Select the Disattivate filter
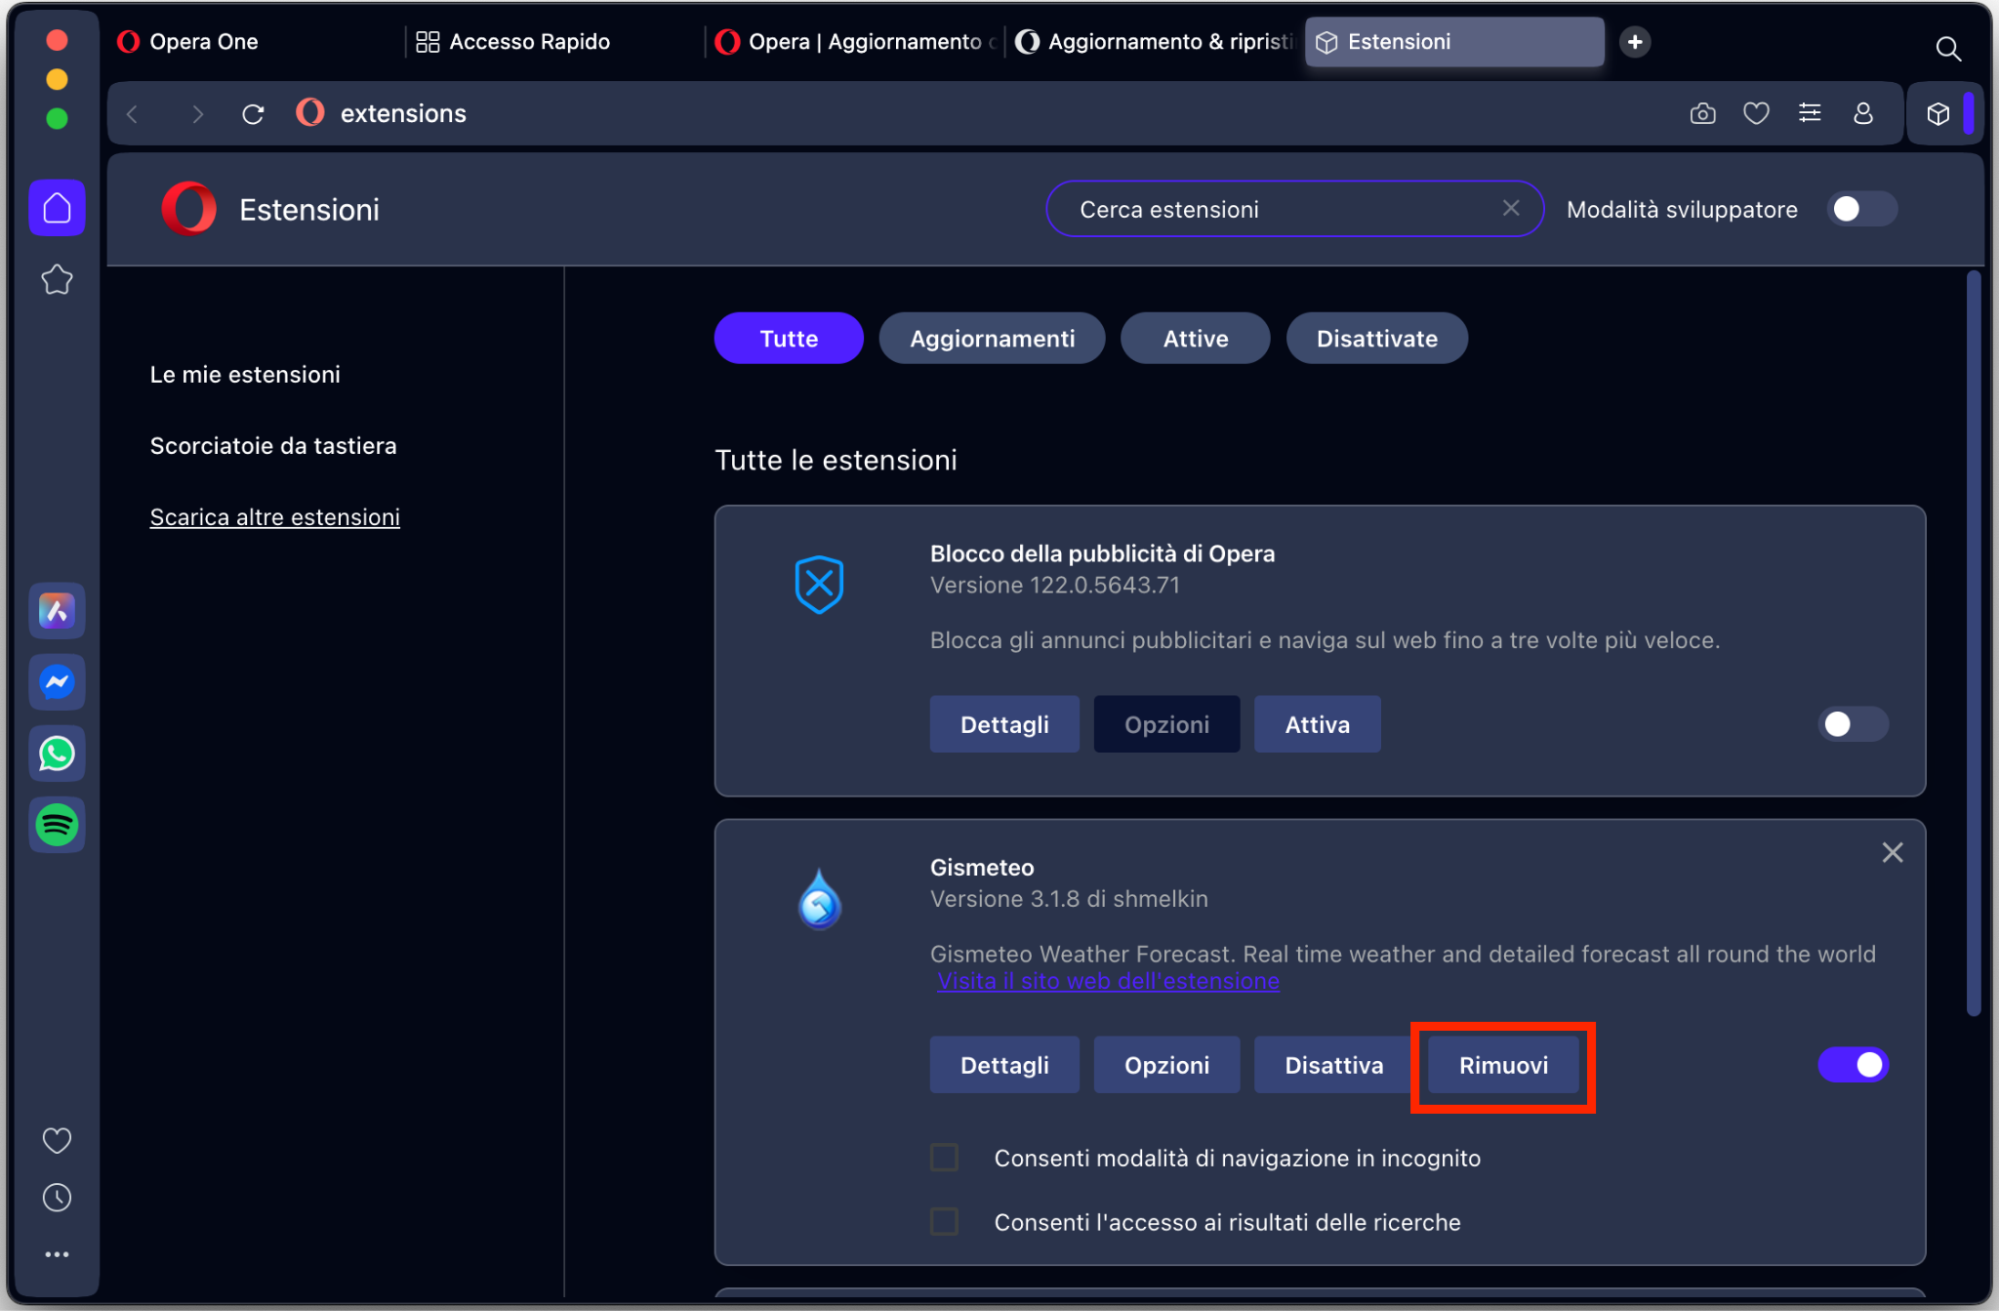Viewport: 1999px width, 1311px height. 1376,338
